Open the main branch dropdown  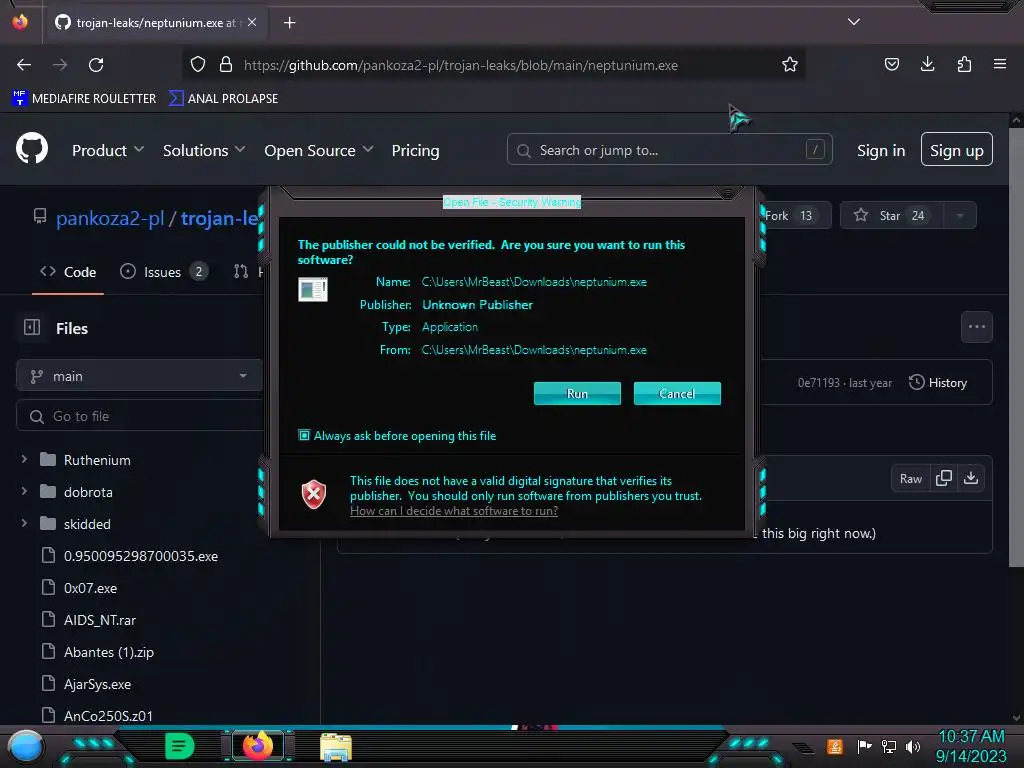point(139,376)
